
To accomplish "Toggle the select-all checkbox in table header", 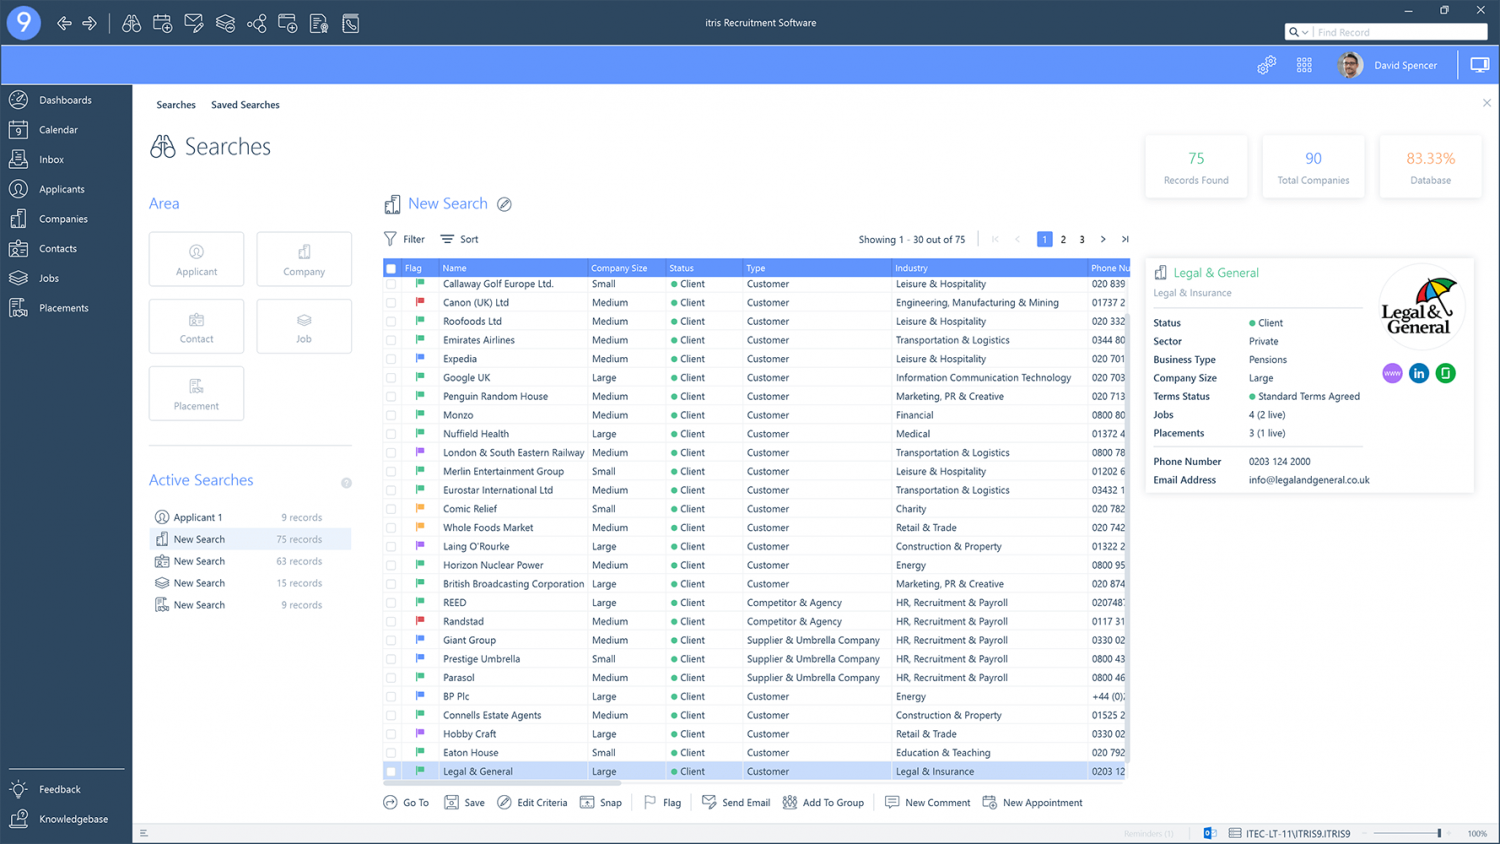I will pos(391,268).
